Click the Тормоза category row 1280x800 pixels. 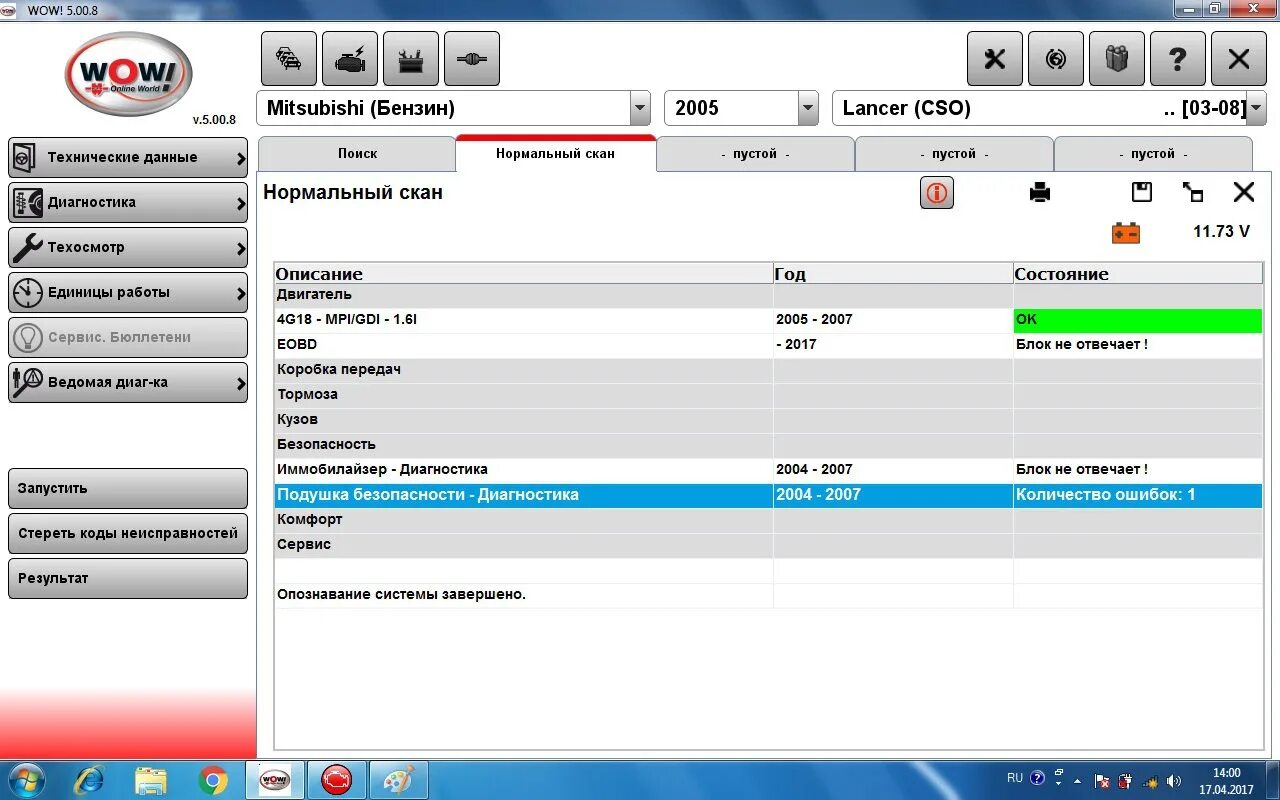point(768,395)
